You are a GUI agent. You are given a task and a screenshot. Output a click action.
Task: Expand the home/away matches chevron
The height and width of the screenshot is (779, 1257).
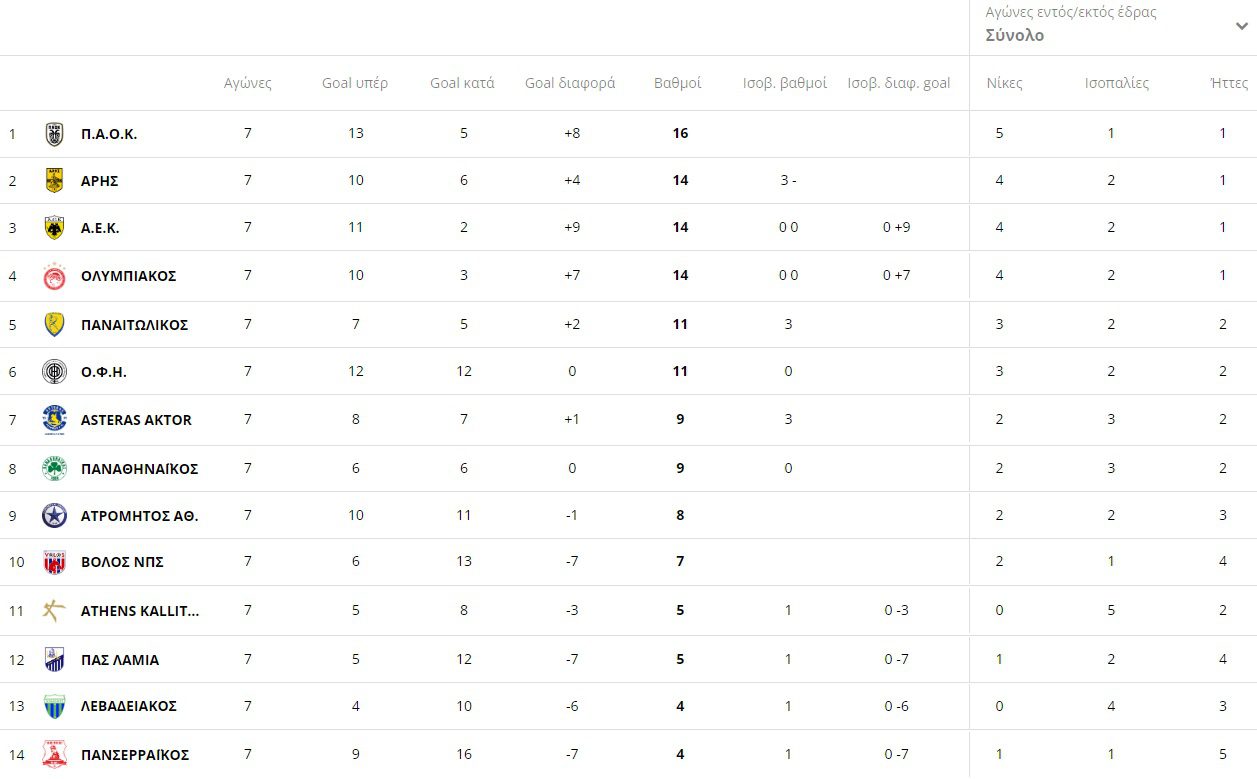click(1241, 27)
